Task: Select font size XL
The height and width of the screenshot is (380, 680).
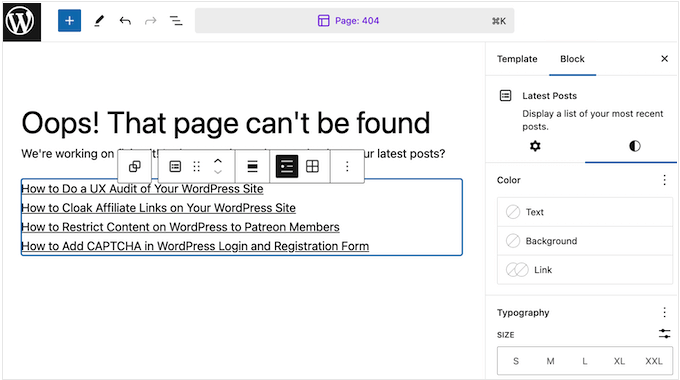Action: click(x=619, y=361)
